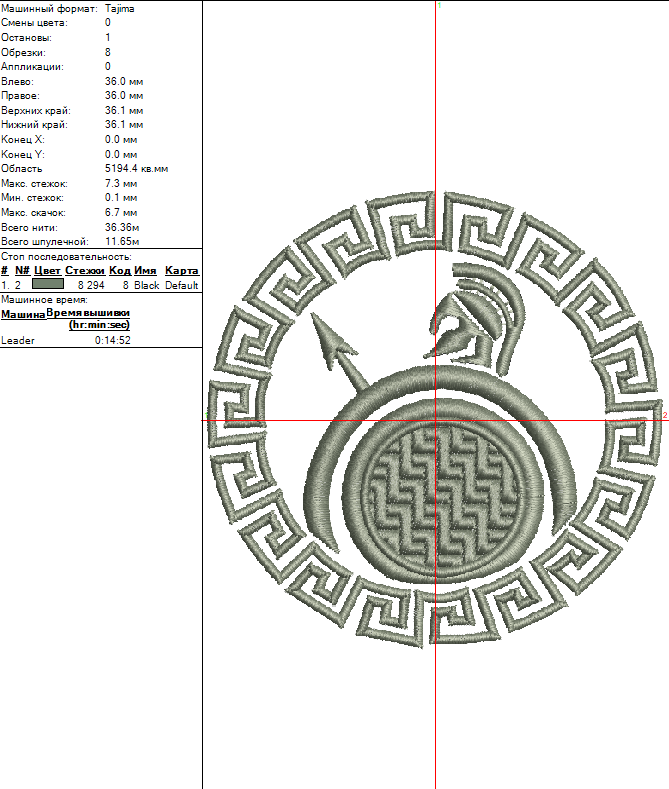Click the 'Аппликации:' label
The height and width of the screenshot is (789, 669).
[32, 66]
